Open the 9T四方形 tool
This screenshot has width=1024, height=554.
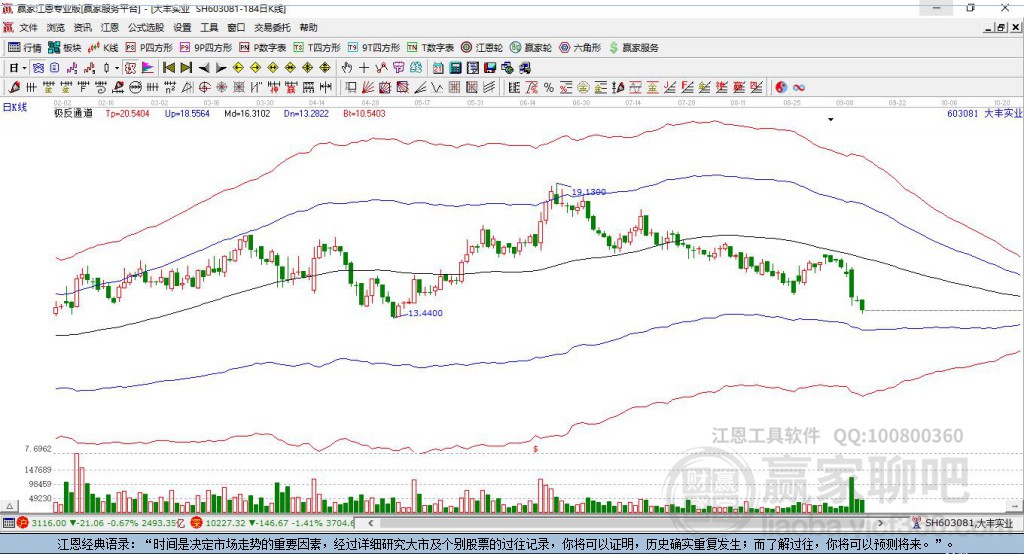(x=373, y=48)
